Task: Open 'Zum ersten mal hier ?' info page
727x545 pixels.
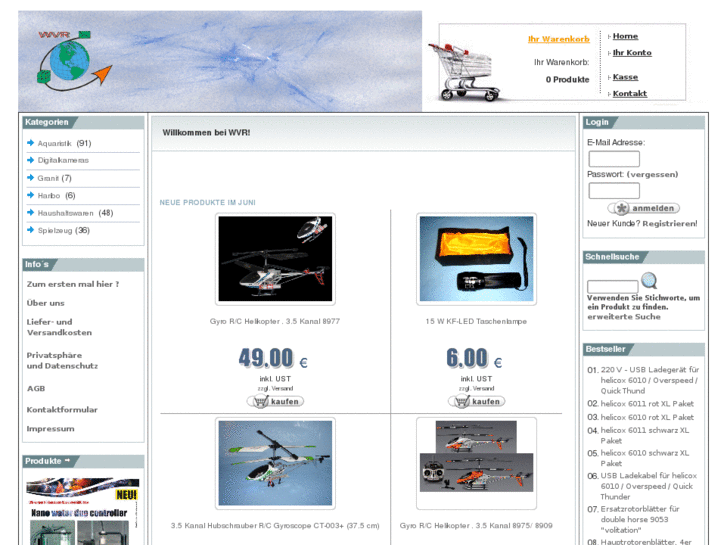Action: pos(73,284)
